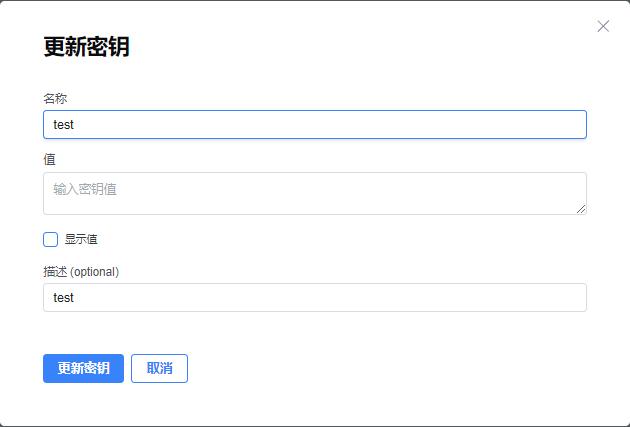Click the 显示值 label text
The width and height of the screenshot is (630, 427).
tap(81, 239)
